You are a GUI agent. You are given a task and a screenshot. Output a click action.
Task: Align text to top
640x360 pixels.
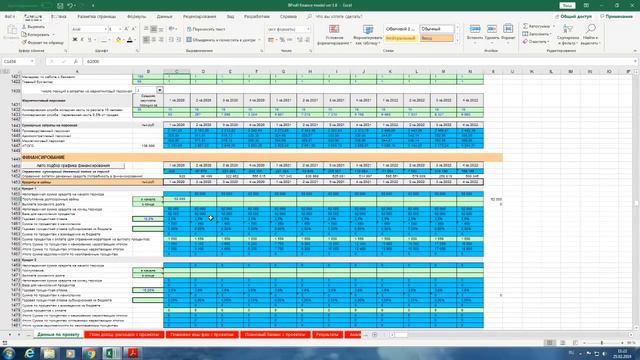(x=146, y=29)
